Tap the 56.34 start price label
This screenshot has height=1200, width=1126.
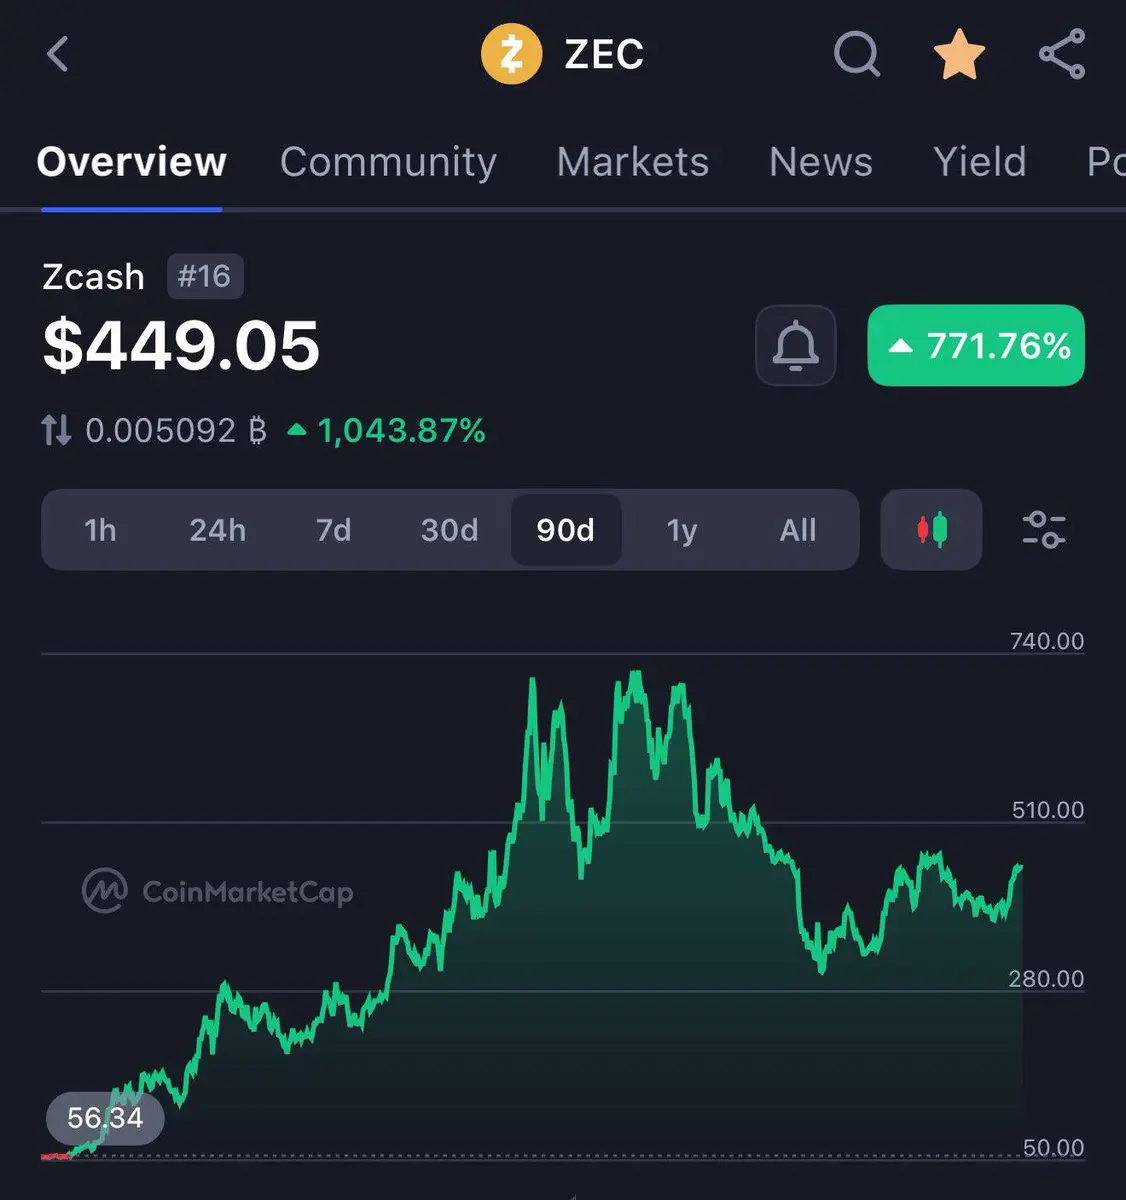(105, 1118)
